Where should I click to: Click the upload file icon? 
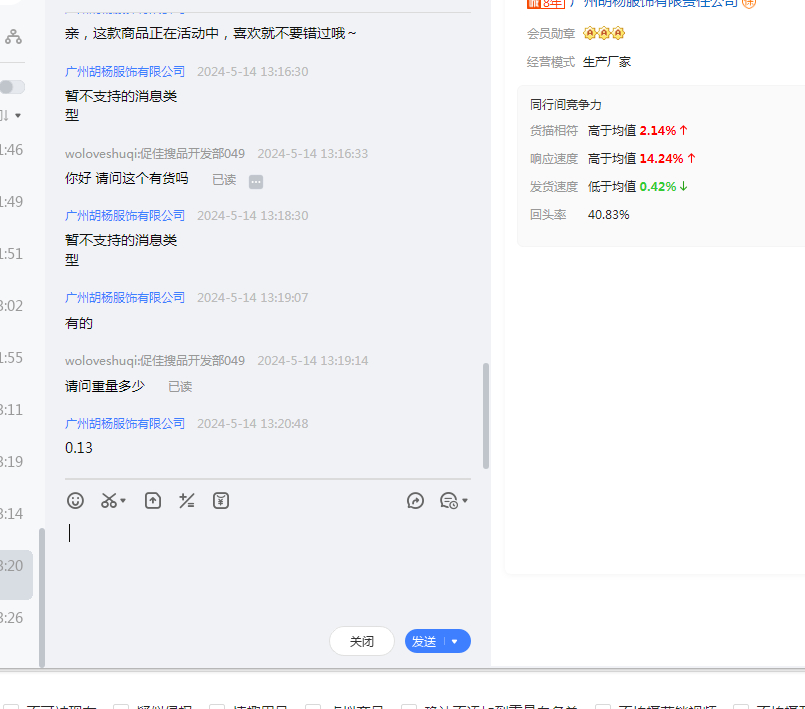click(x=153, y=501)
